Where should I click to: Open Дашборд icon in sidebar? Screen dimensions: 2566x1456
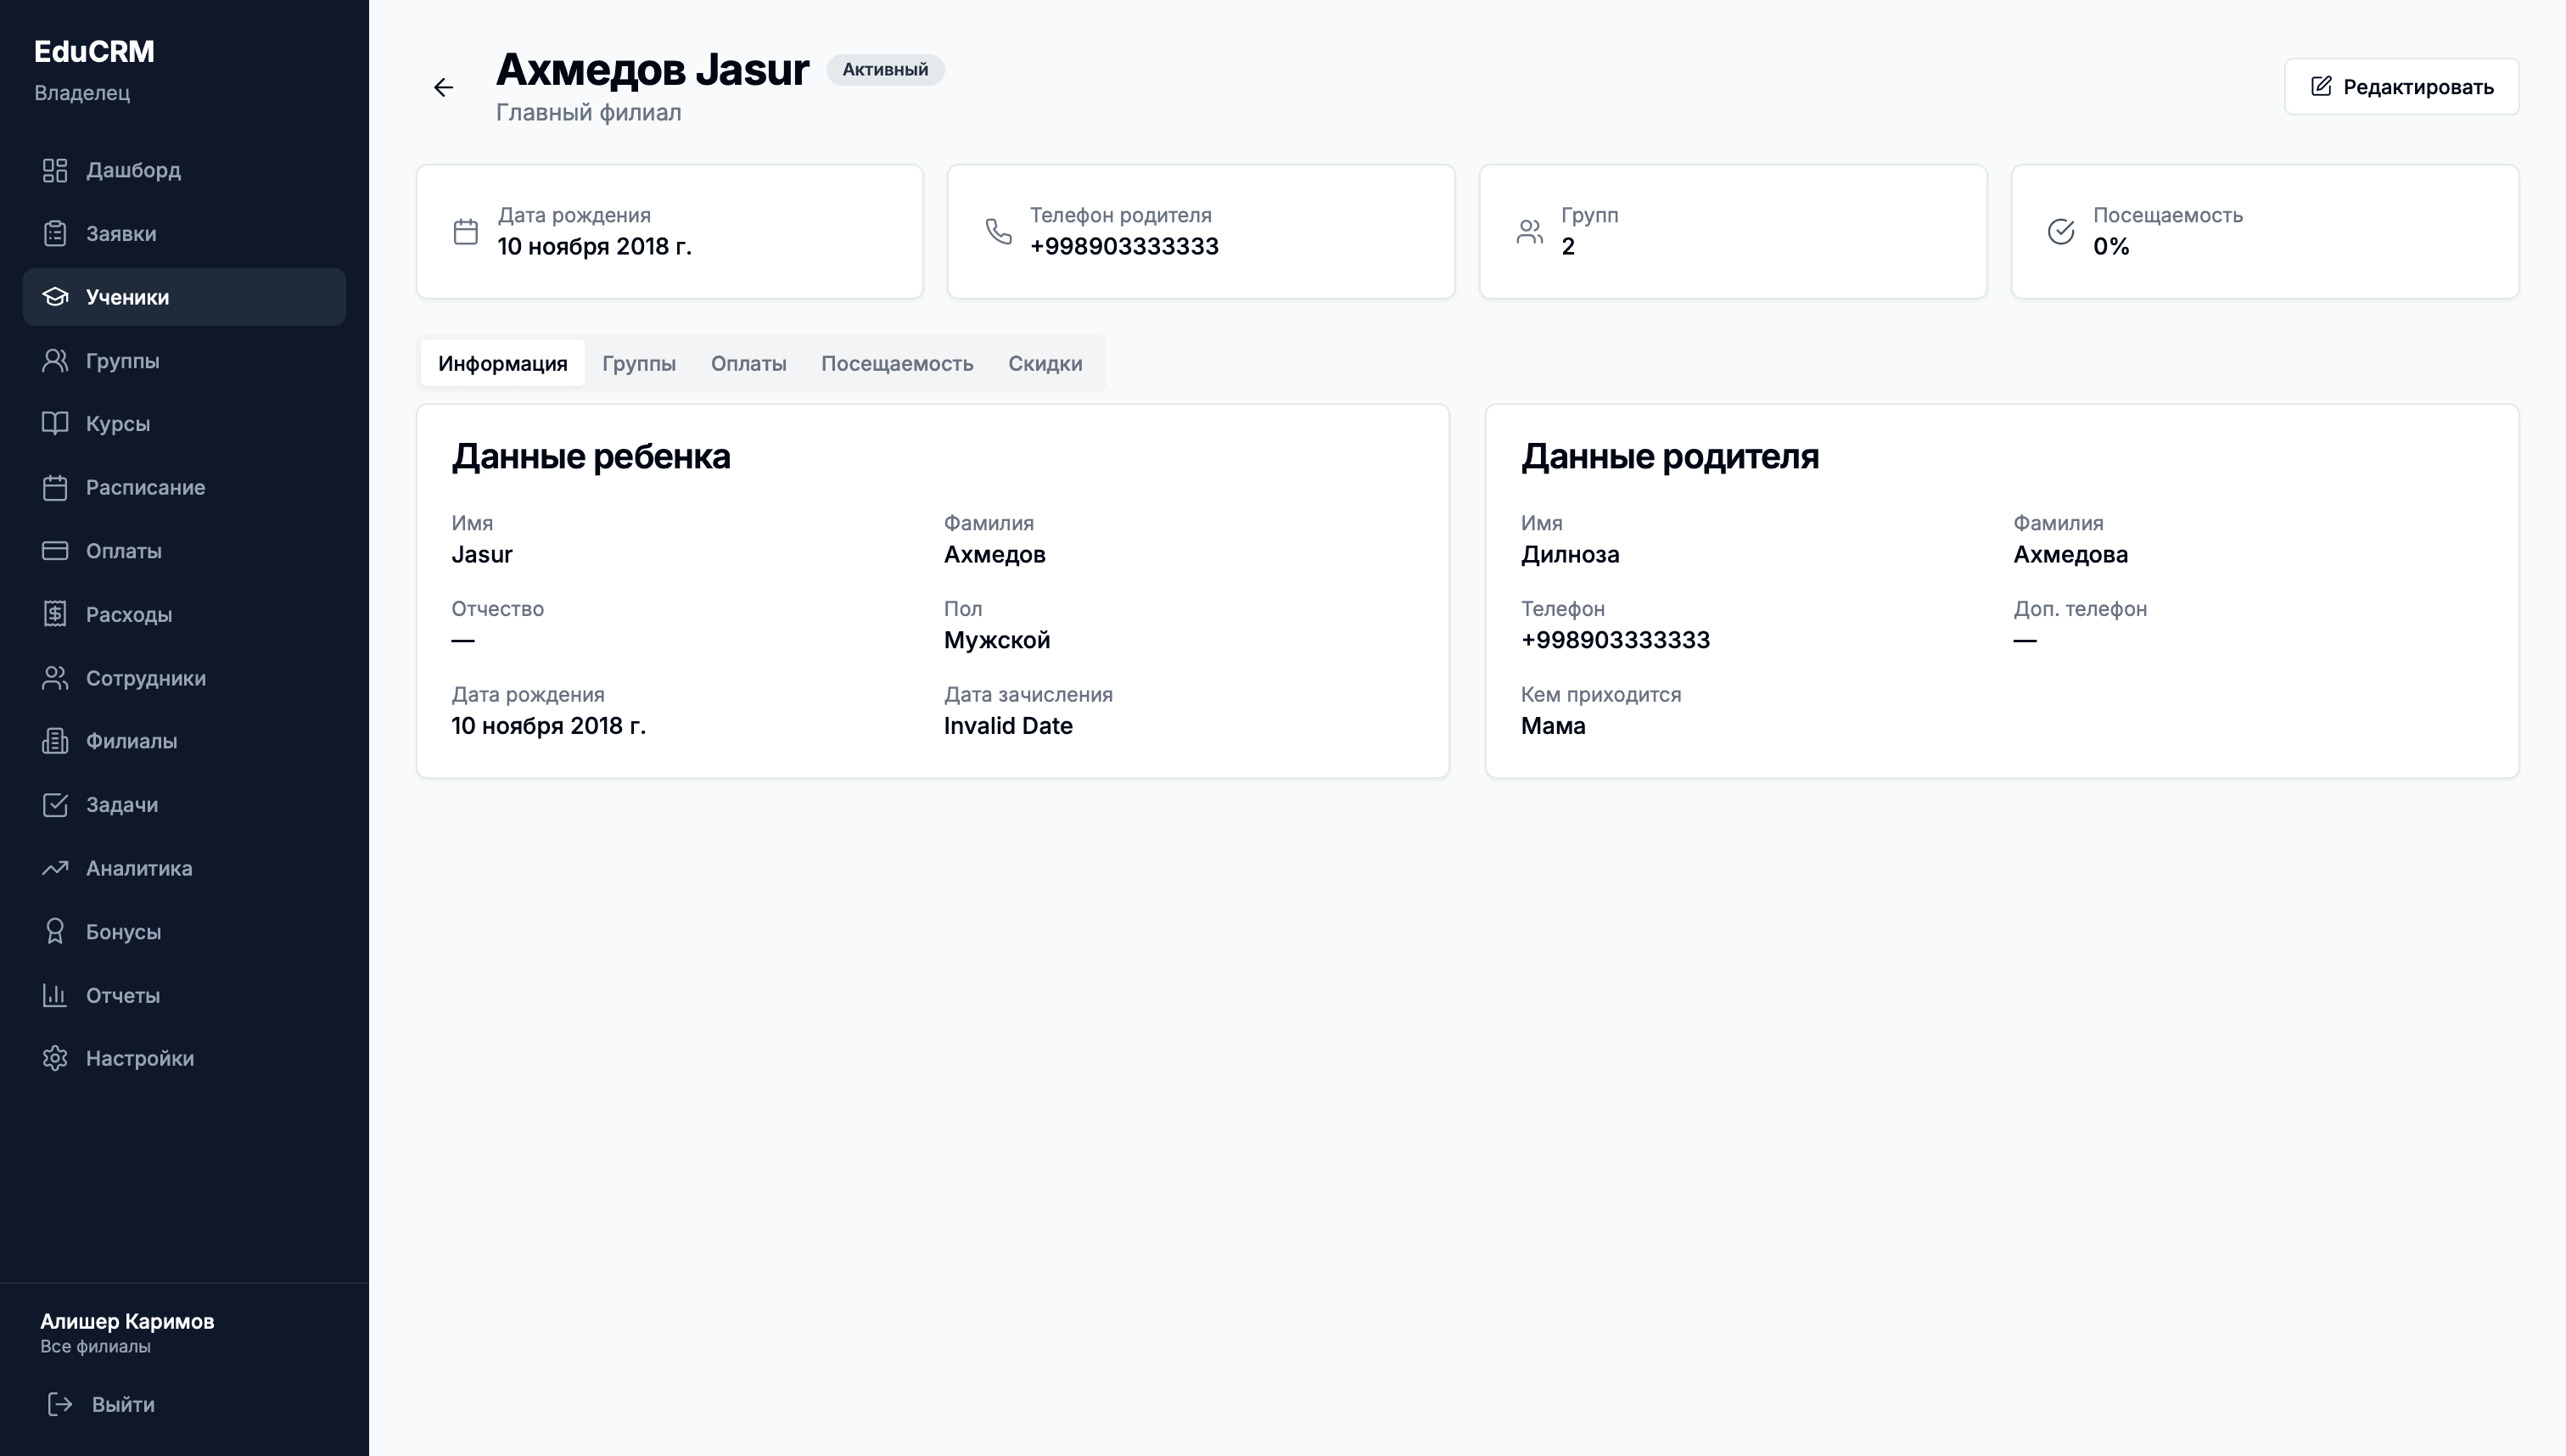click(55, 170)
